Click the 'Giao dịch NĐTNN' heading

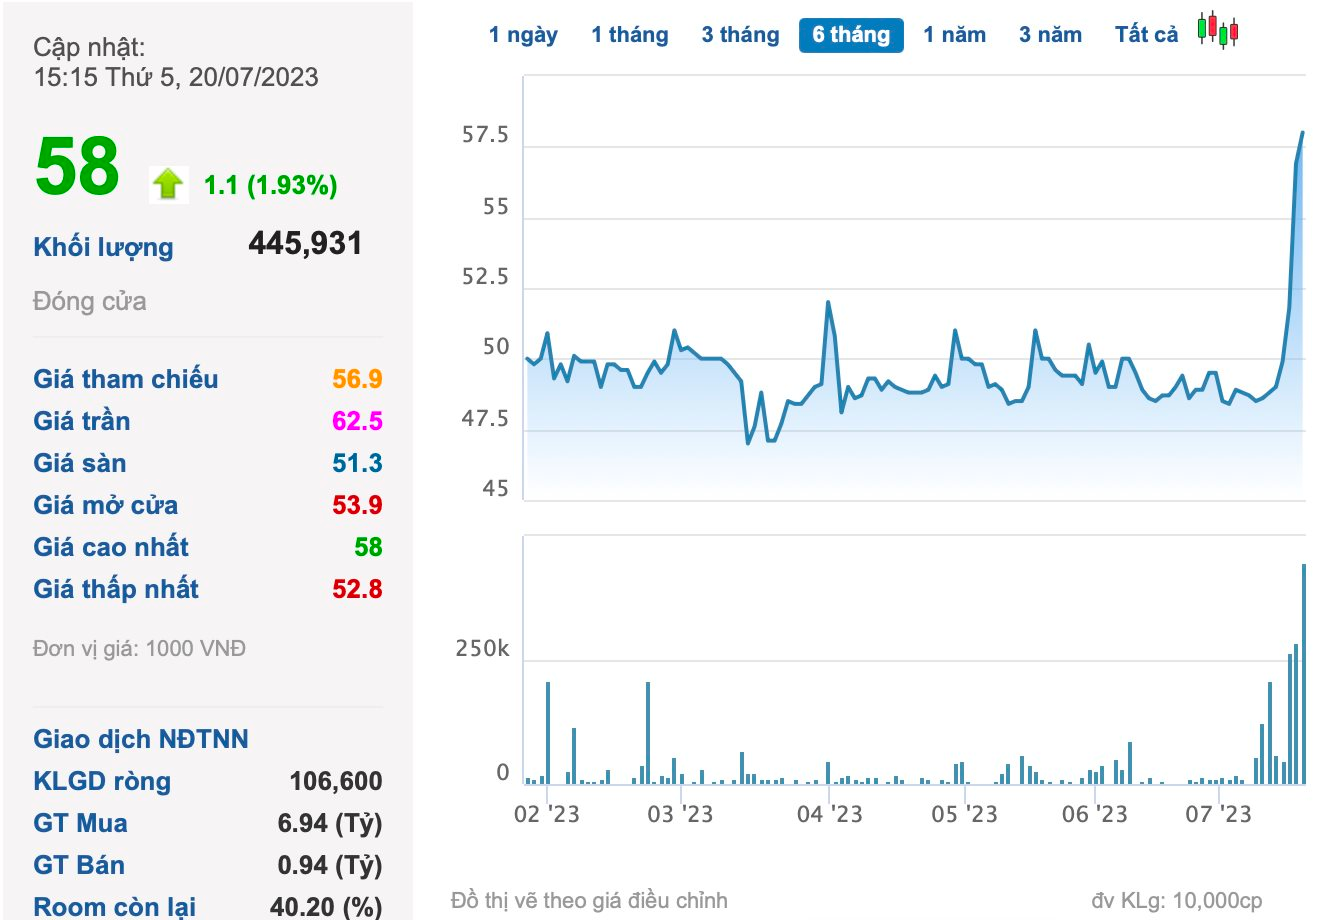click(x=141, y=739)
